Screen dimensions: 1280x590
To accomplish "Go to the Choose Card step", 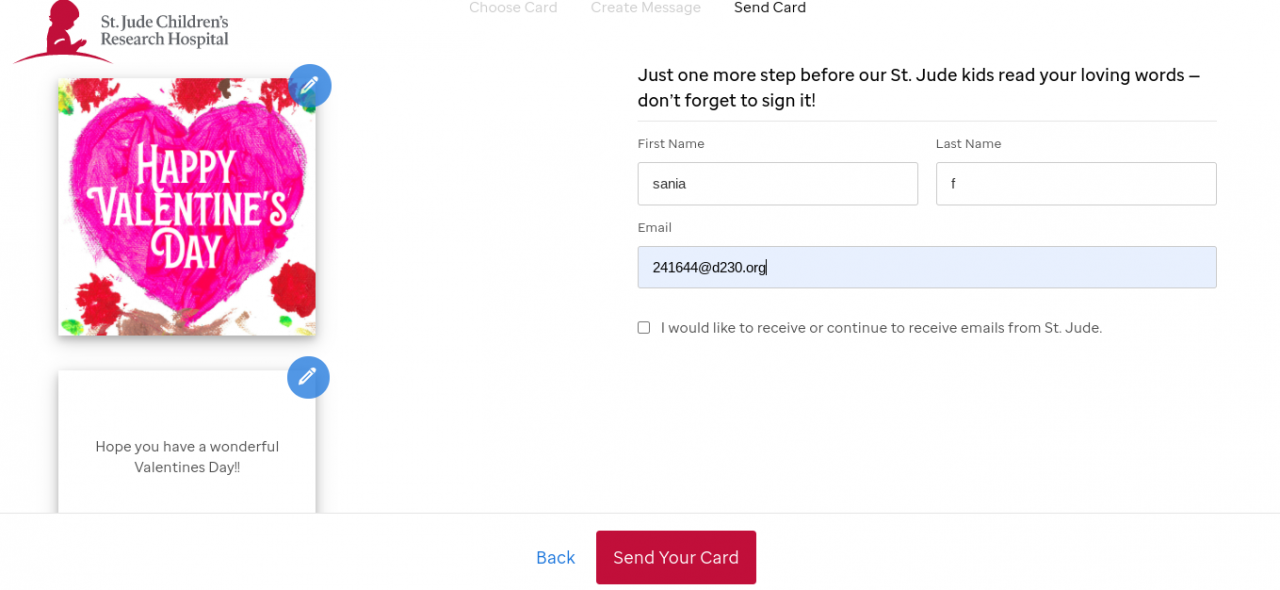I will coord(513,8).
